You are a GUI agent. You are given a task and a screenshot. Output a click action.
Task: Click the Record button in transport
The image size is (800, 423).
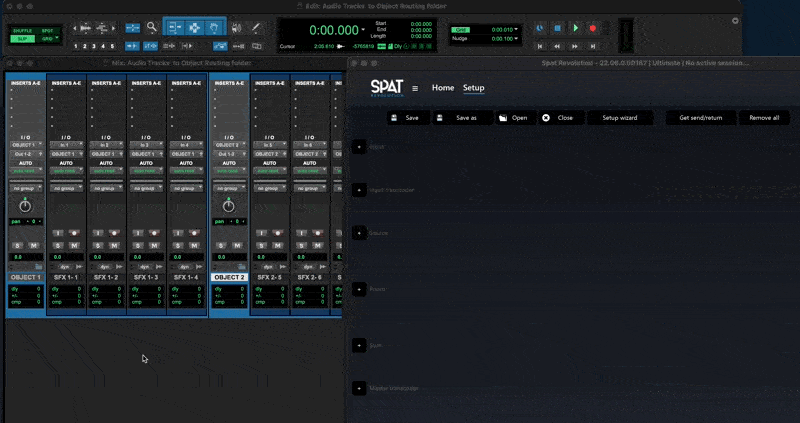[x=593, y=29]
